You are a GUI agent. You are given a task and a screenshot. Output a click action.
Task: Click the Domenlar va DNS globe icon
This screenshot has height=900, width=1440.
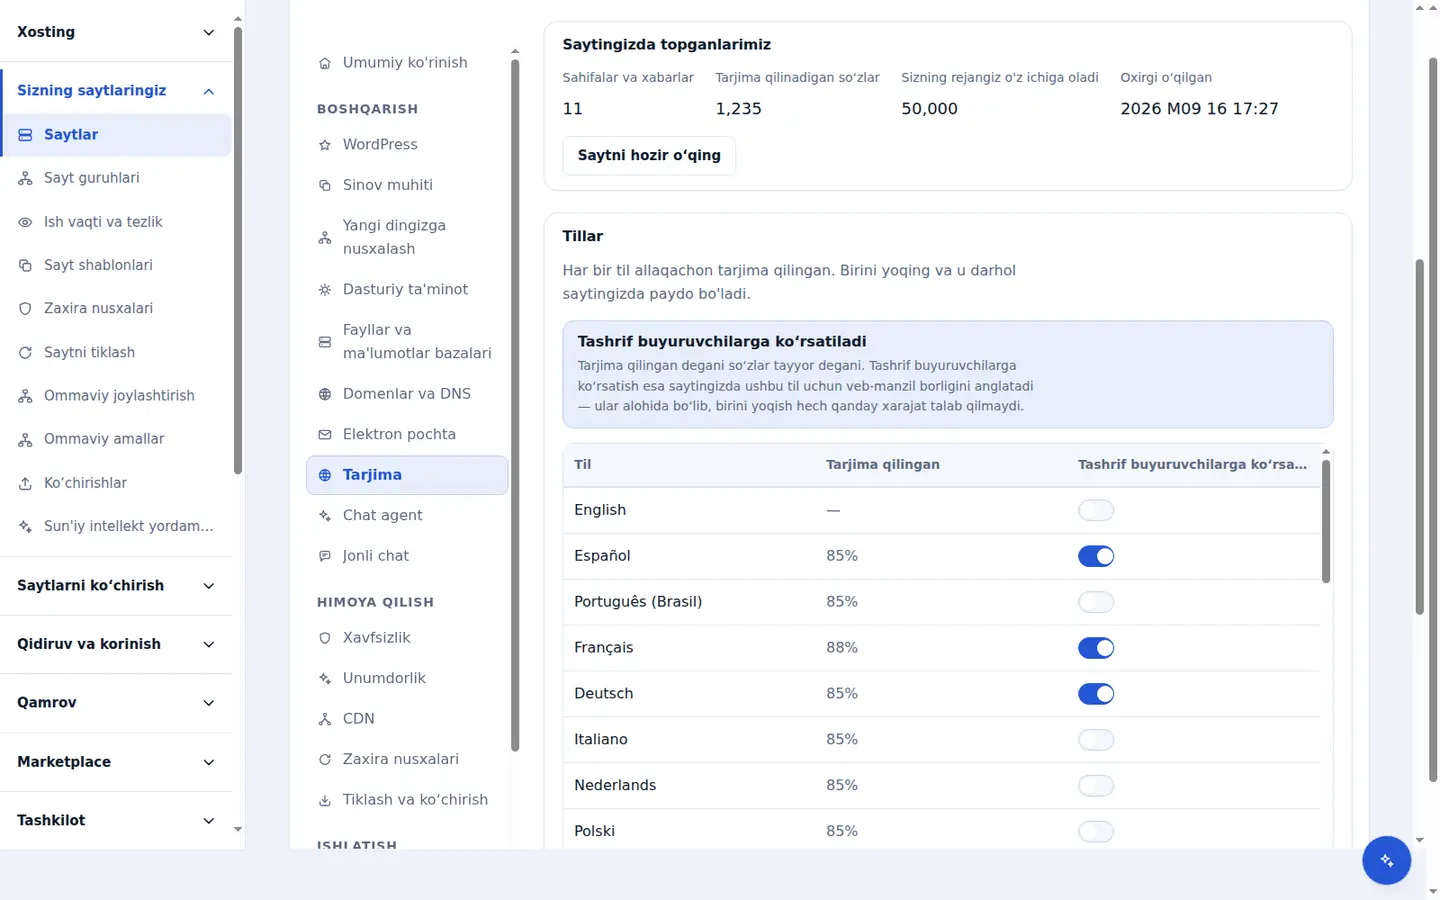(325, 394)
